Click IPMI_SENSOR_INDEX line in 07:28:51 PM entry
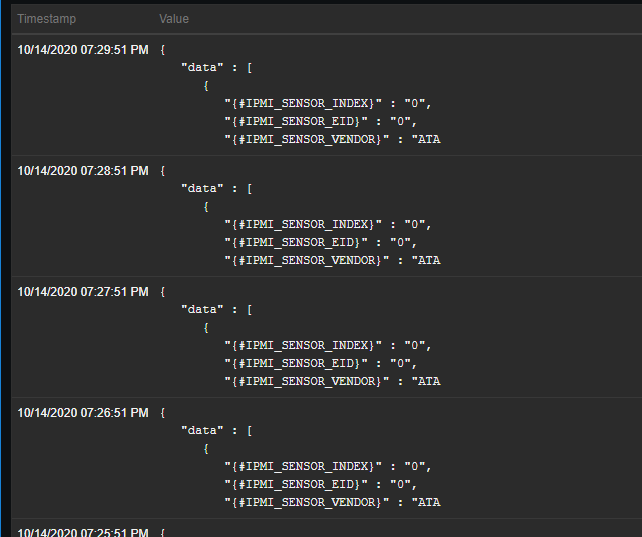The width and height of the screenshot is (642, 537). [x=328, y=225]
